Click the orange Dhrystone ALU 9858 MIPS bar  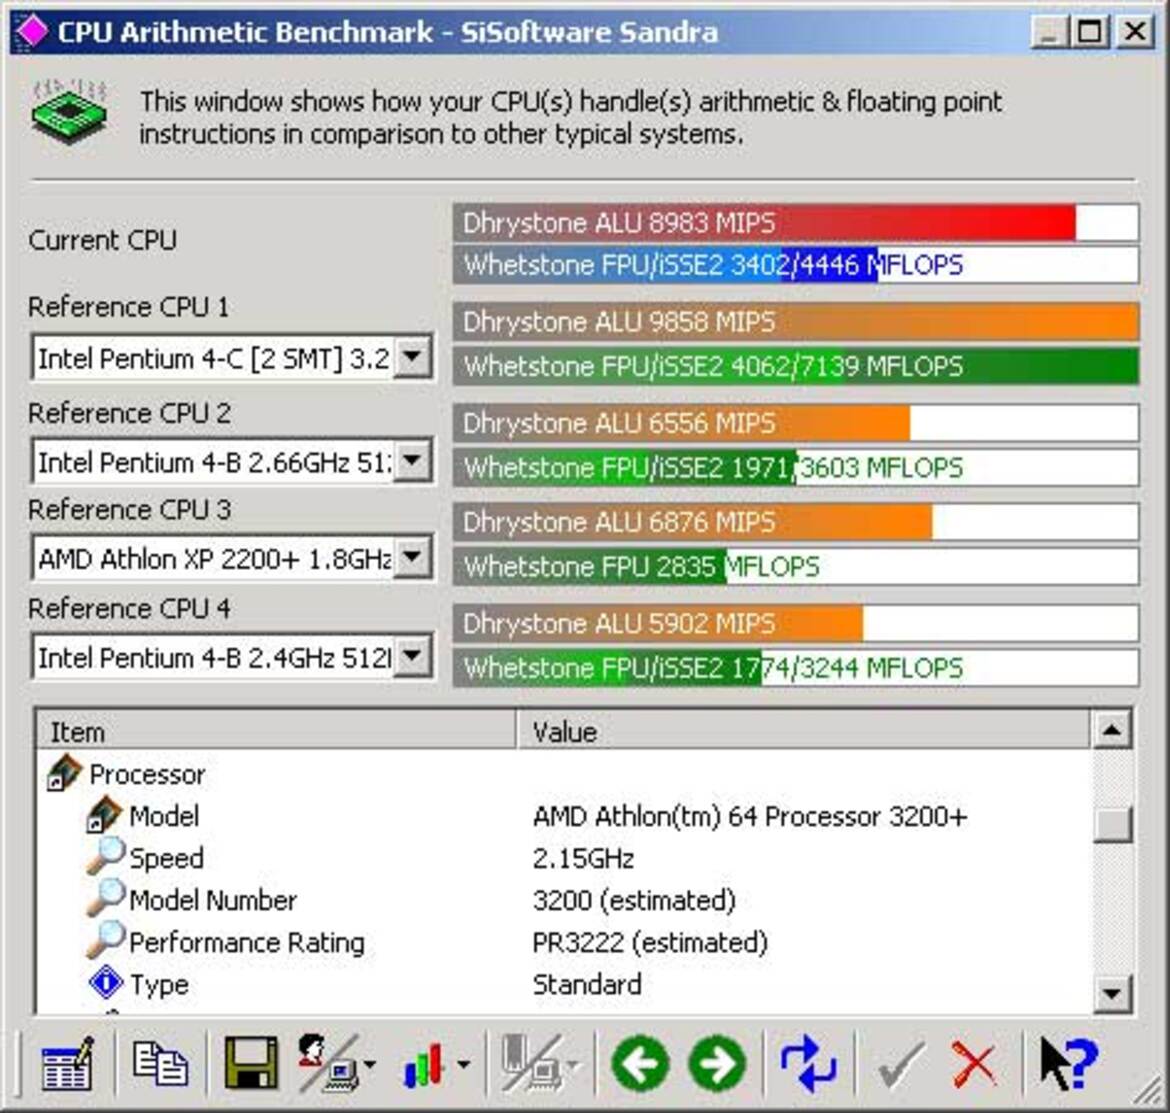[795, 322]
